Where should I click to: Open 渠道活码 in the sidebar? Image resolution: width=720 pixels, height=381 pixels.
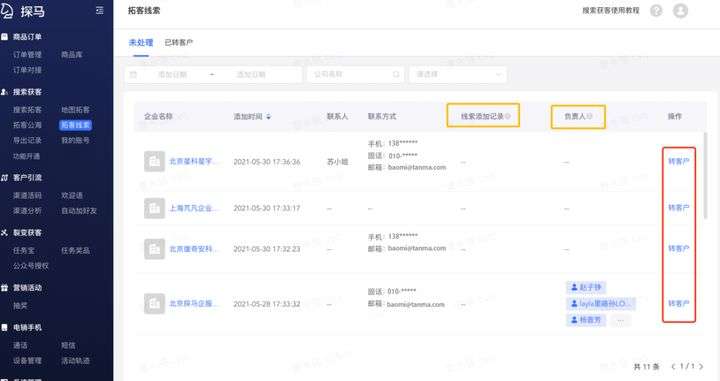(28, 196)
